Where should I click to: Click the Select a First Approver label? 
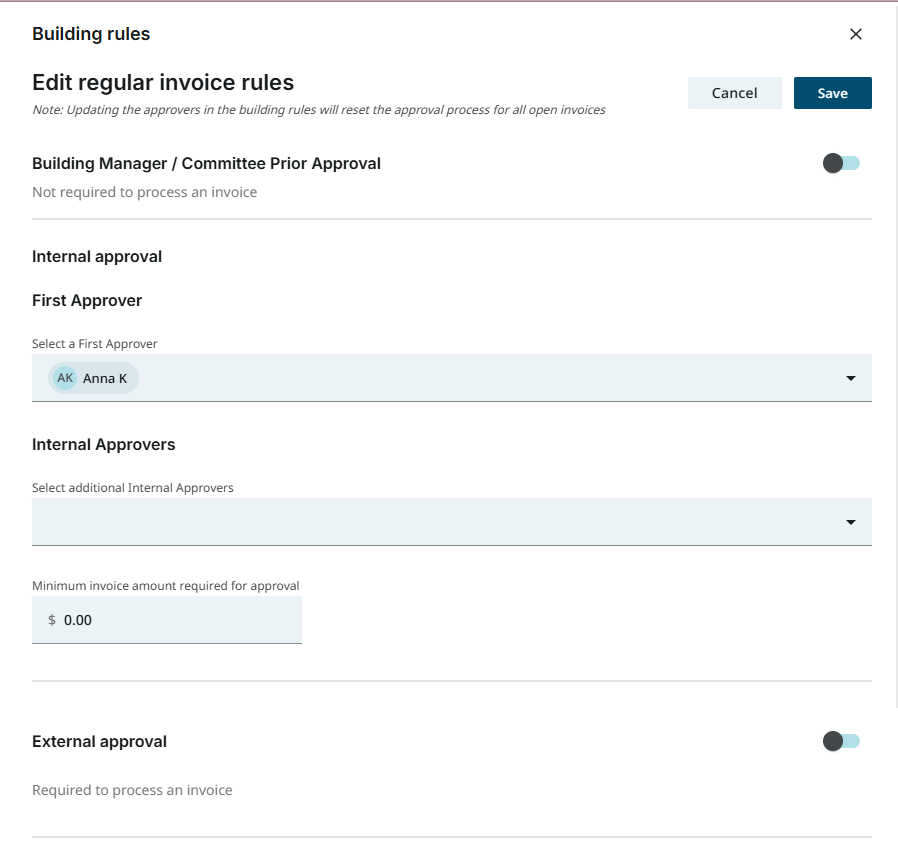[x=95, y=343]
